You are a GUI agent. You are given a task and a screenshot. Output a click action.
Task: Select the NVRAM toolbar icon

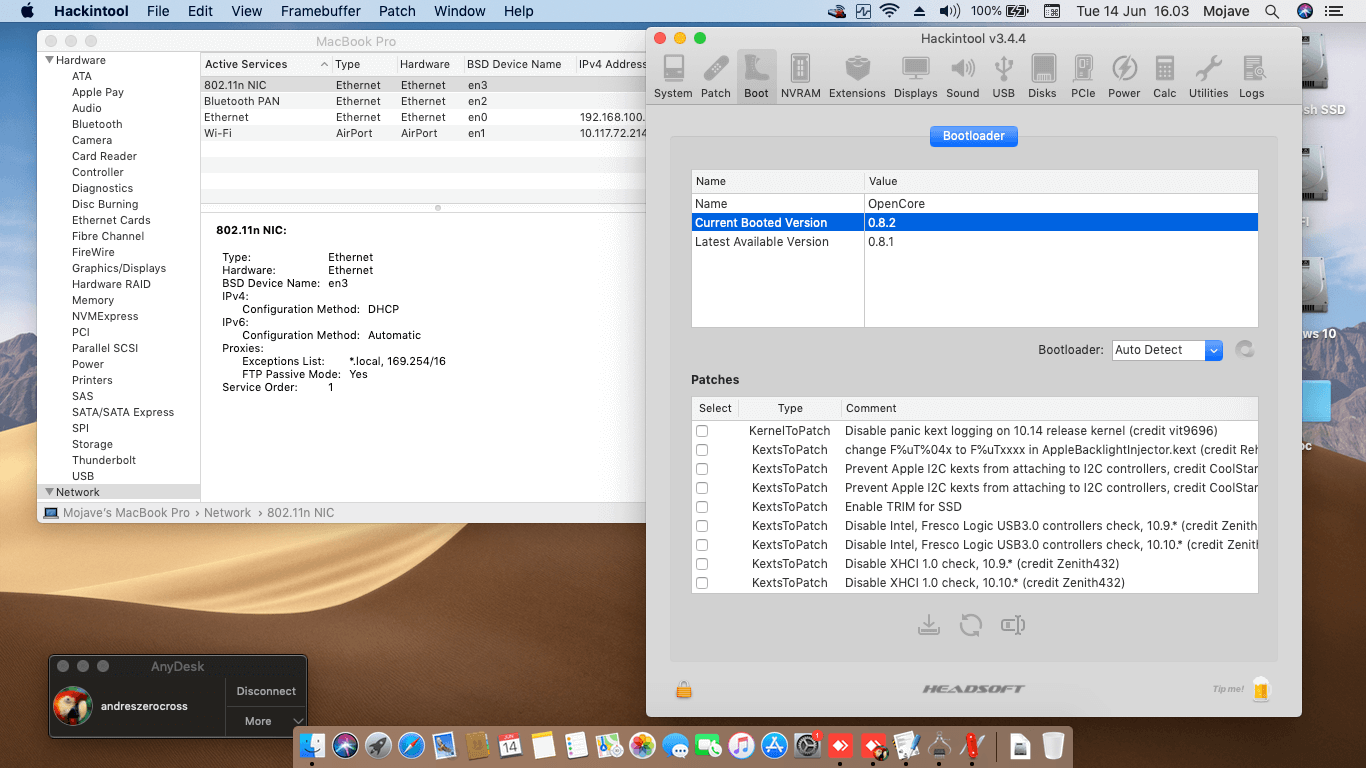tap(800, 76)
